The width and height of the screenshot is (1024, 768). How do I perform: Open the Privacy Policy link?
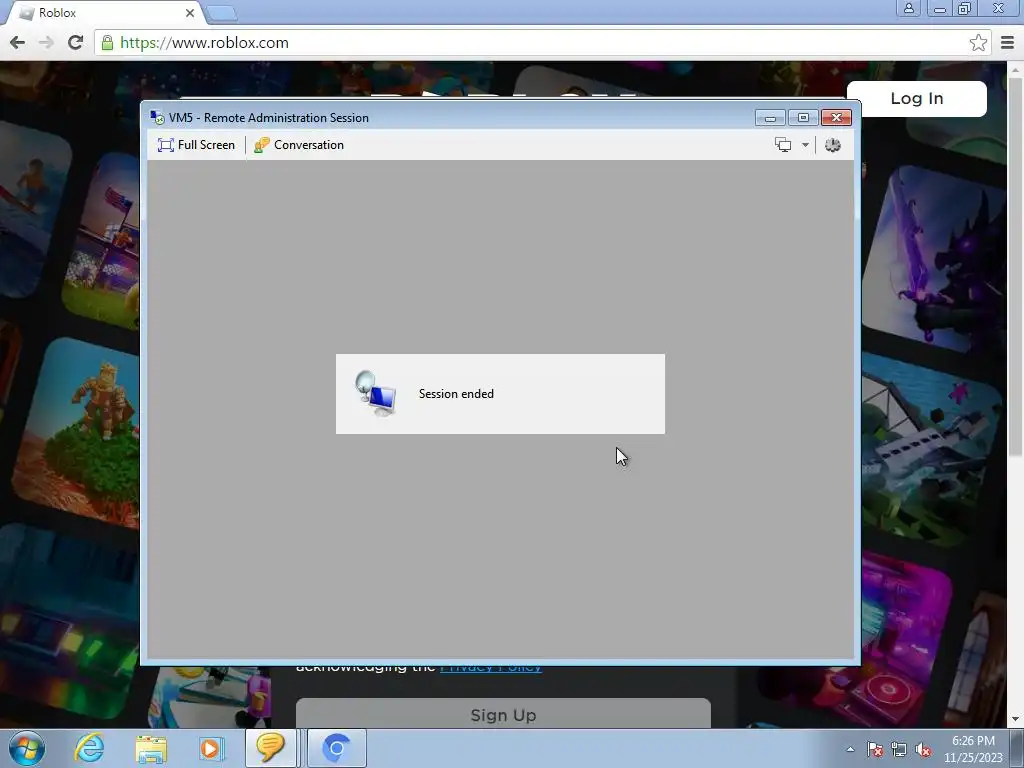tap(490, 668)
